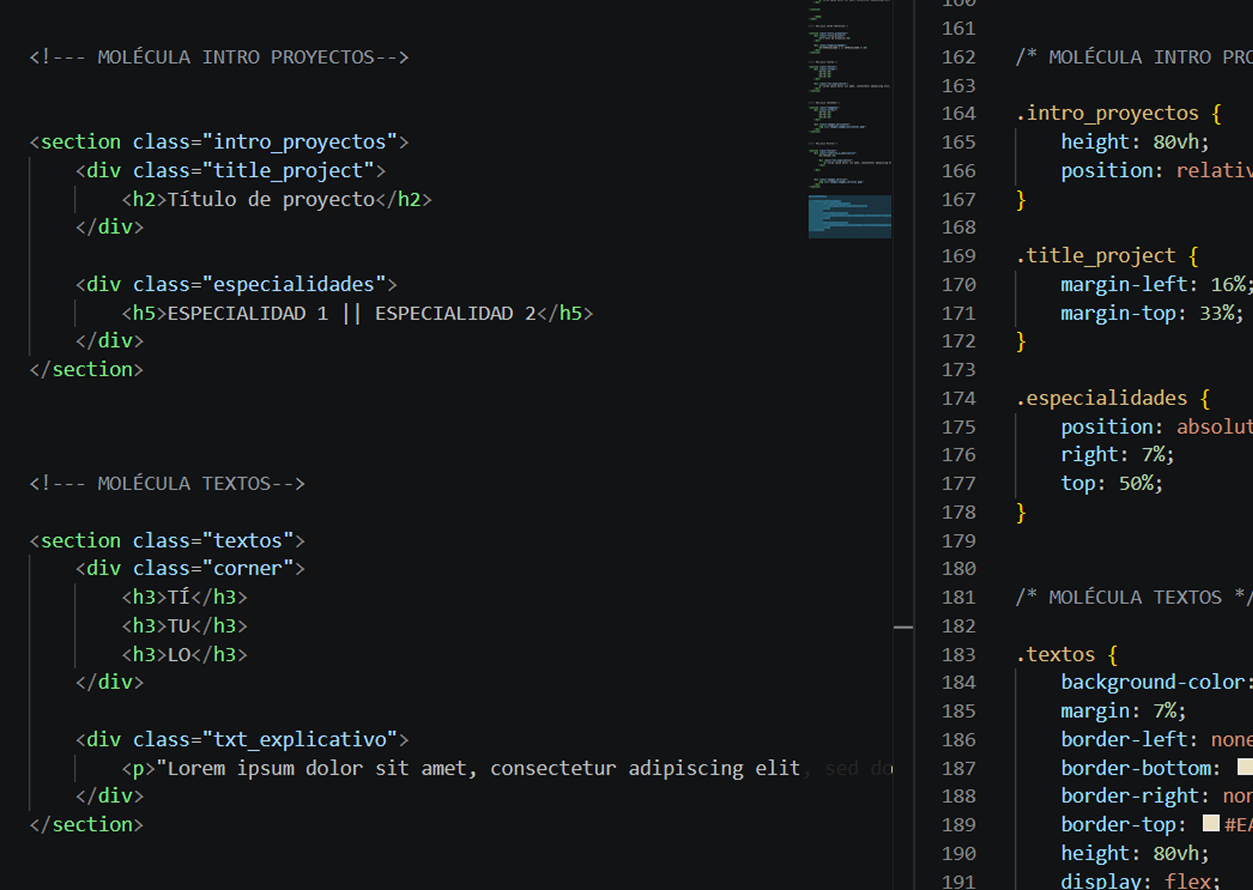Image resolution: width=1253 pixels, height=890 pixels.
Task: Click the minimap code overview above the highlighted block
Action: coord(849,98)
